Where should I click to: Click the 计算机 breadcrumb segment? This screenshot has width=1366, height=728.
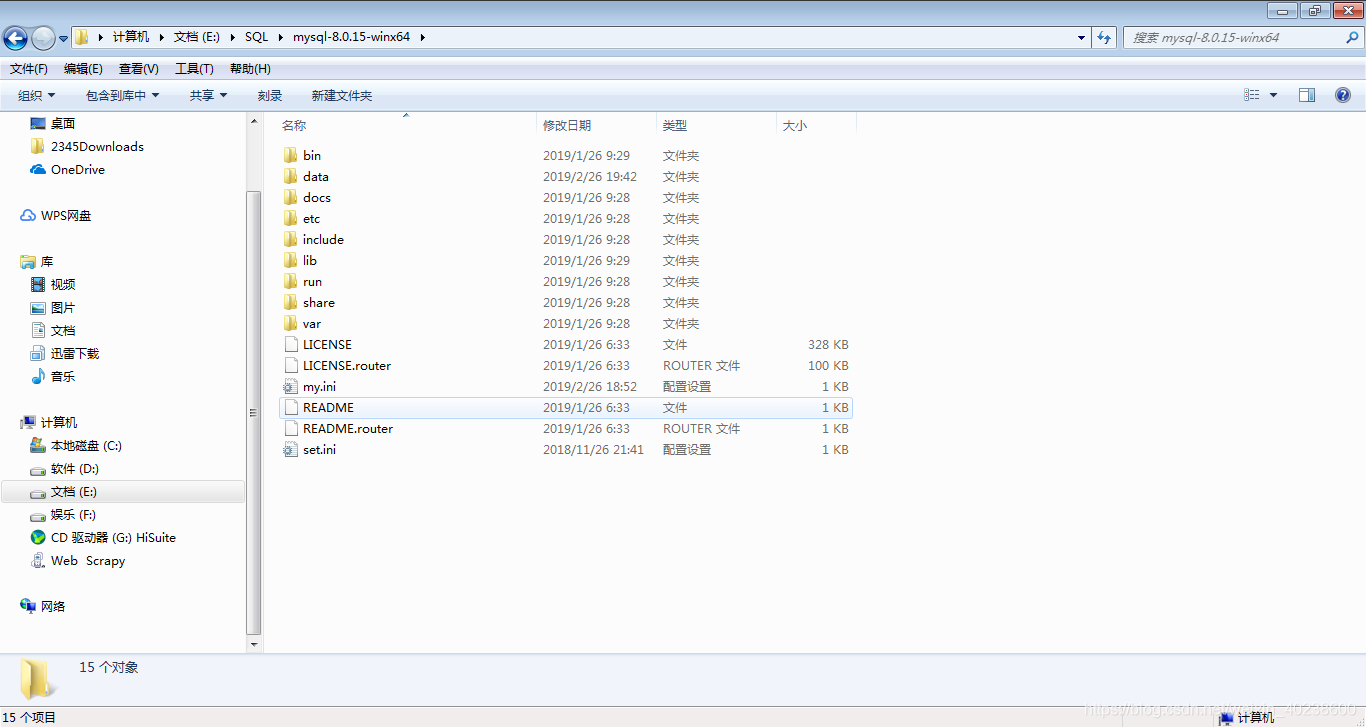point(131,37)
